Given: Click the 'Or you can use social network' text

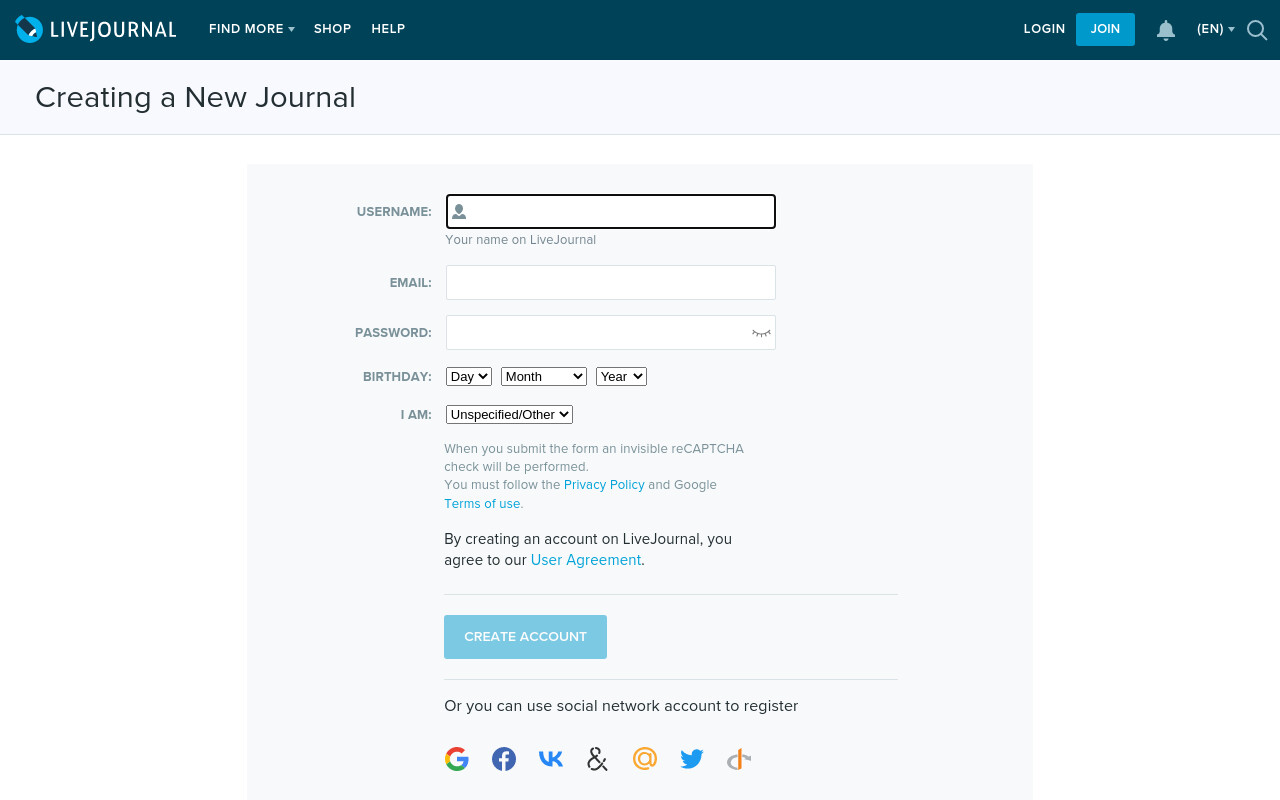Looking at the screenshot, I should (621, 706).
